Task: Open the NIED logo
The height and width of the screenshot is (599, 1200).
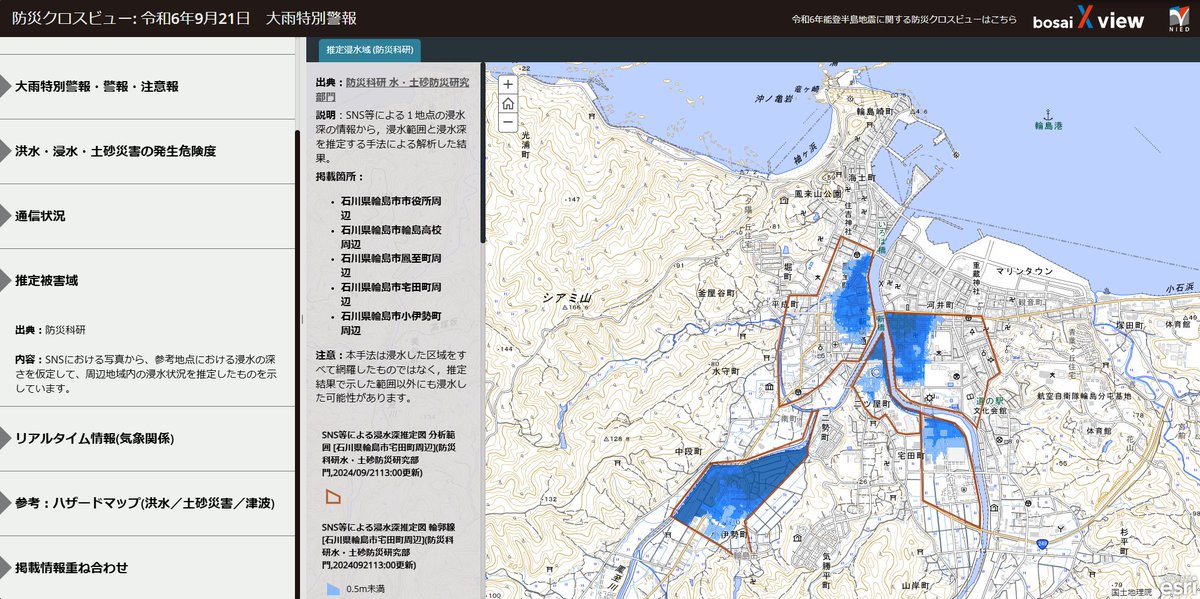Action: click(x=1179, y=19)
